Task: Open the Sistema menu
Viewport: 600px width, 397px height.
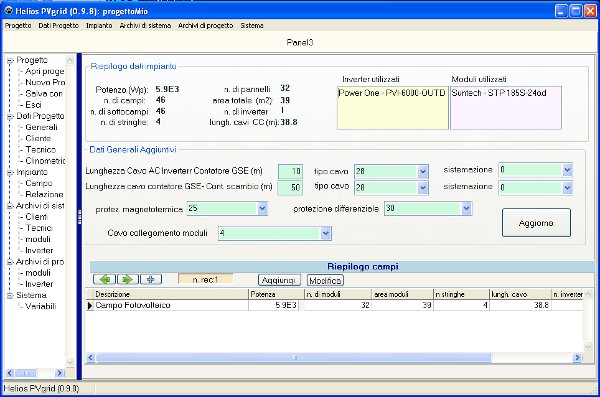Action: (x=252, y=26)
